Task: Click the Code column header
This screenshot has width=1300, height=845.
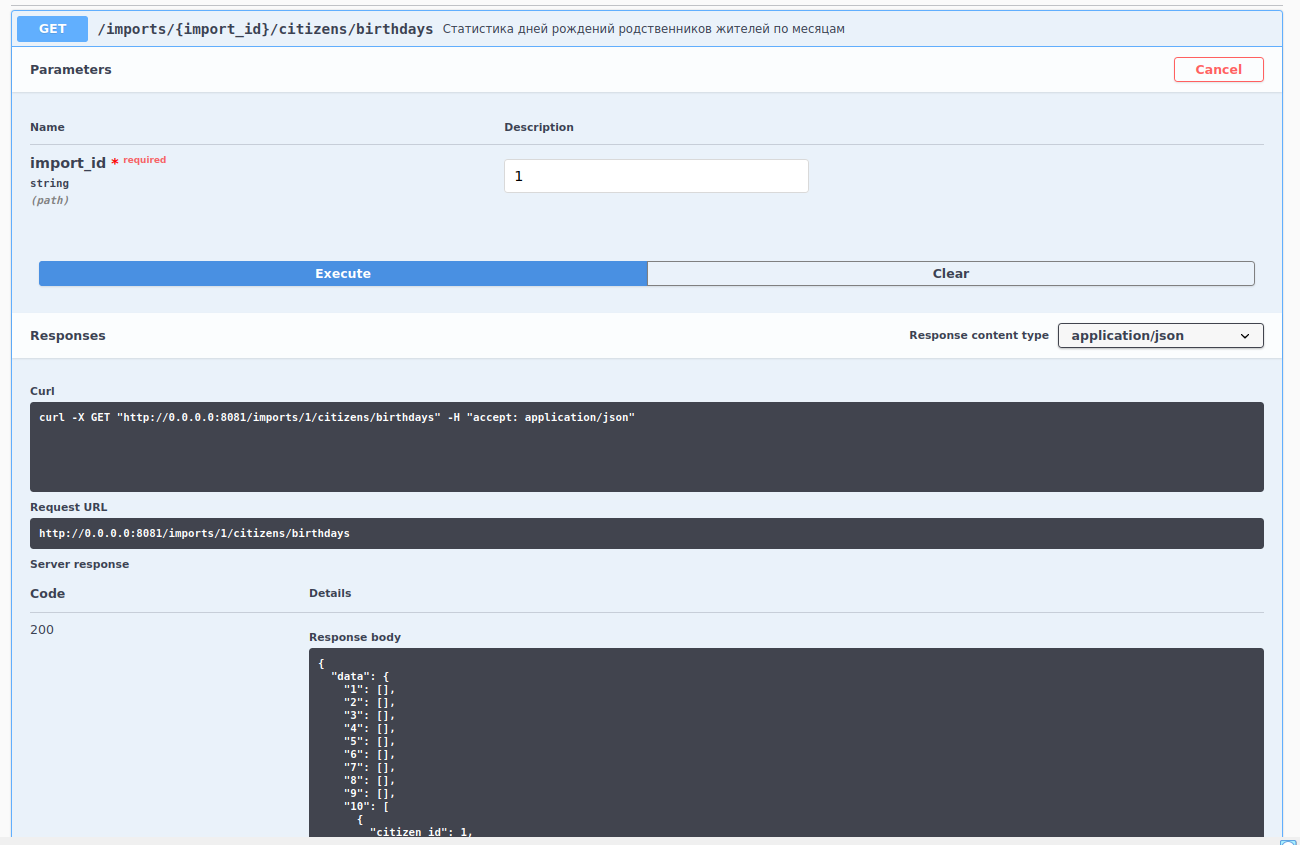Action: coord(47,594)
